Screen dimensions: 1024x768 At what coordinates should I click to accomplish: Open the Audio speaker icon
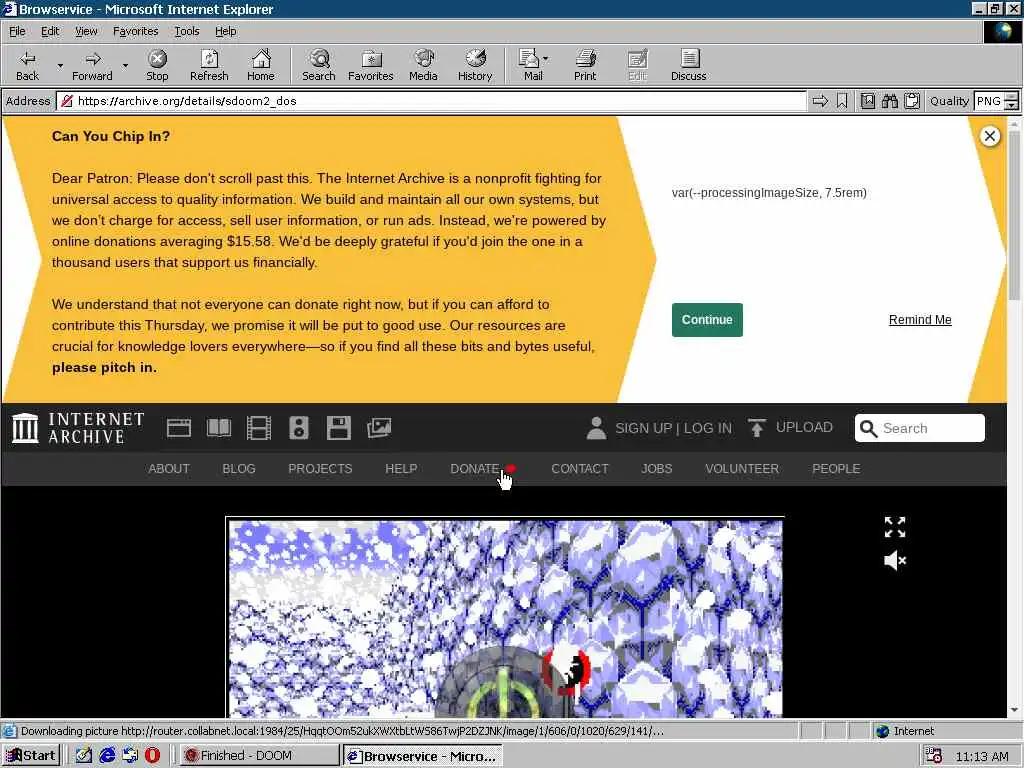coord(298,428)
